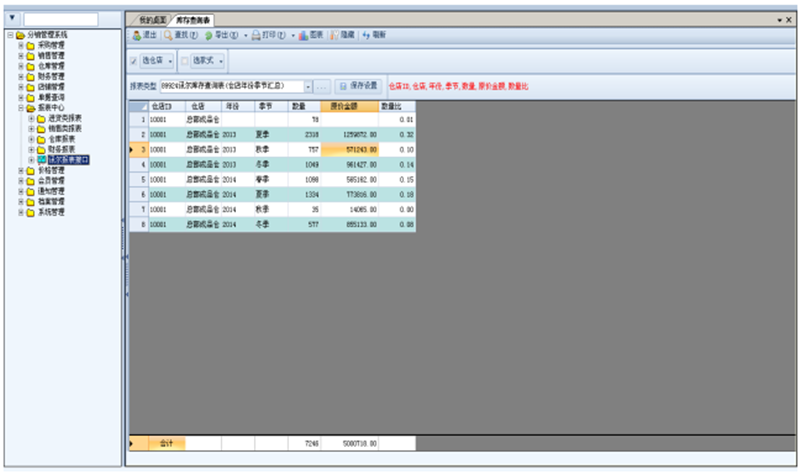Open the 导出 dropdown arrow
The width and height of the screenshot is (800, 474).
[245, 35]
